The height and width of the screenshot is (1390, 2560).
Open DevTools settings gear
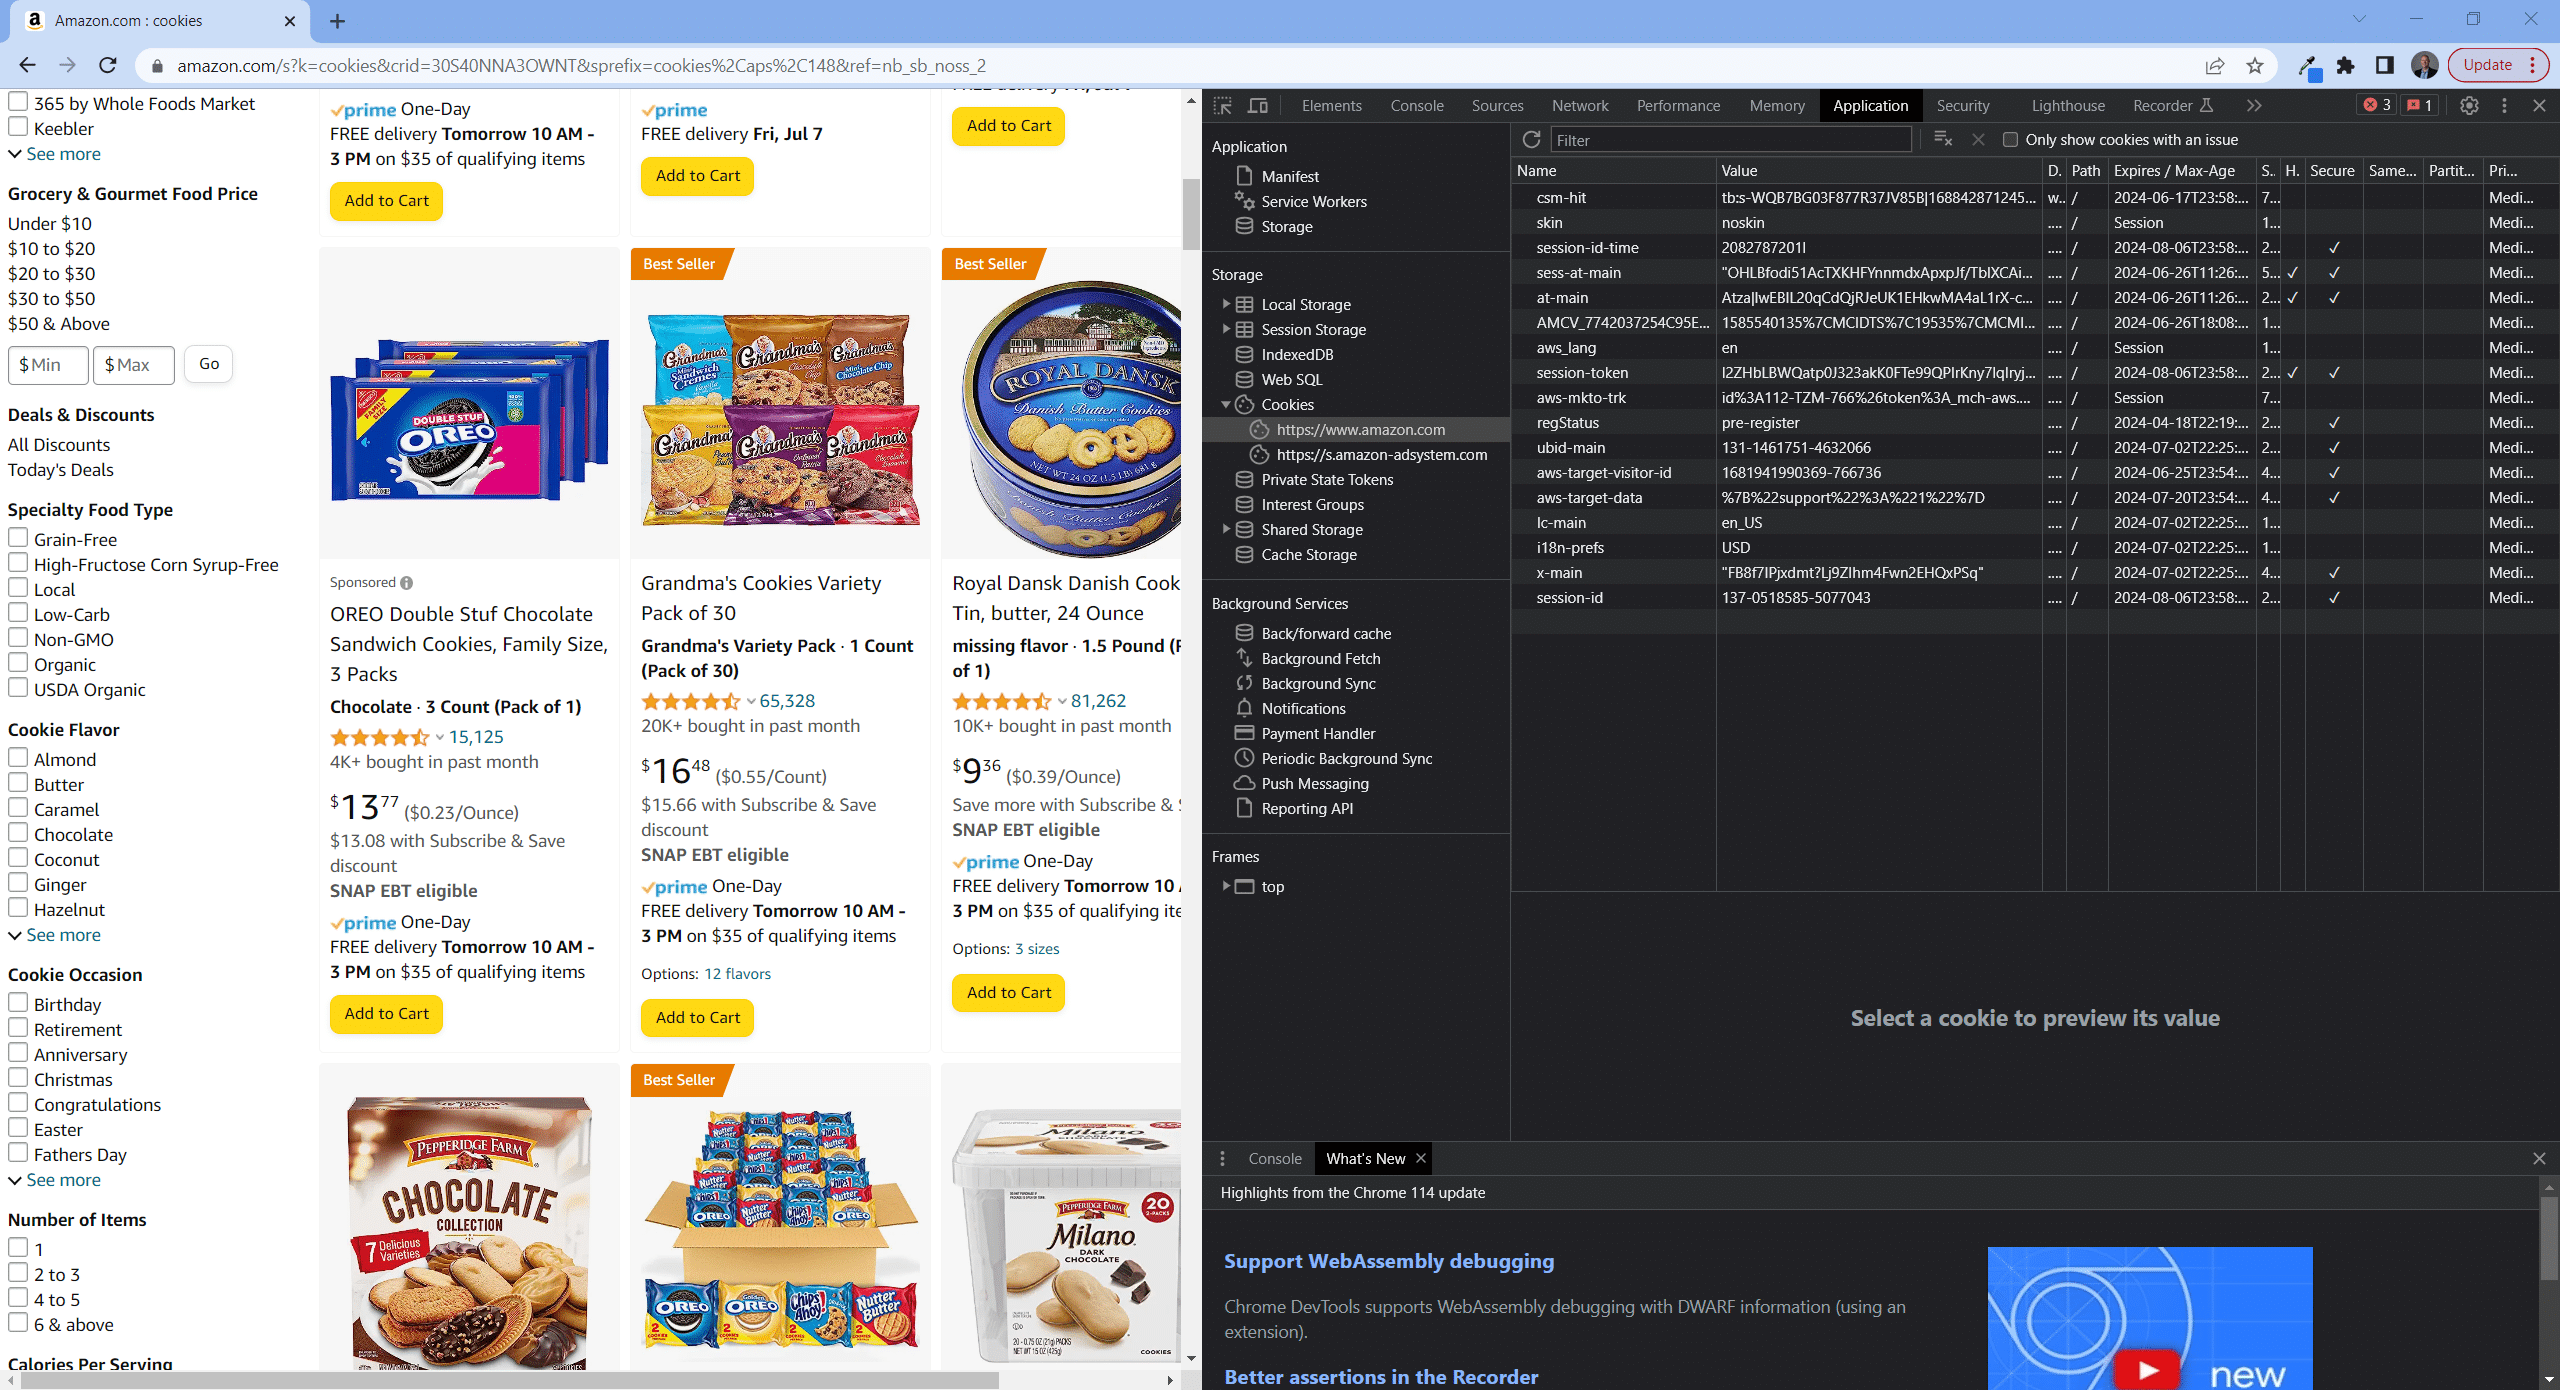click(2469, 105)
